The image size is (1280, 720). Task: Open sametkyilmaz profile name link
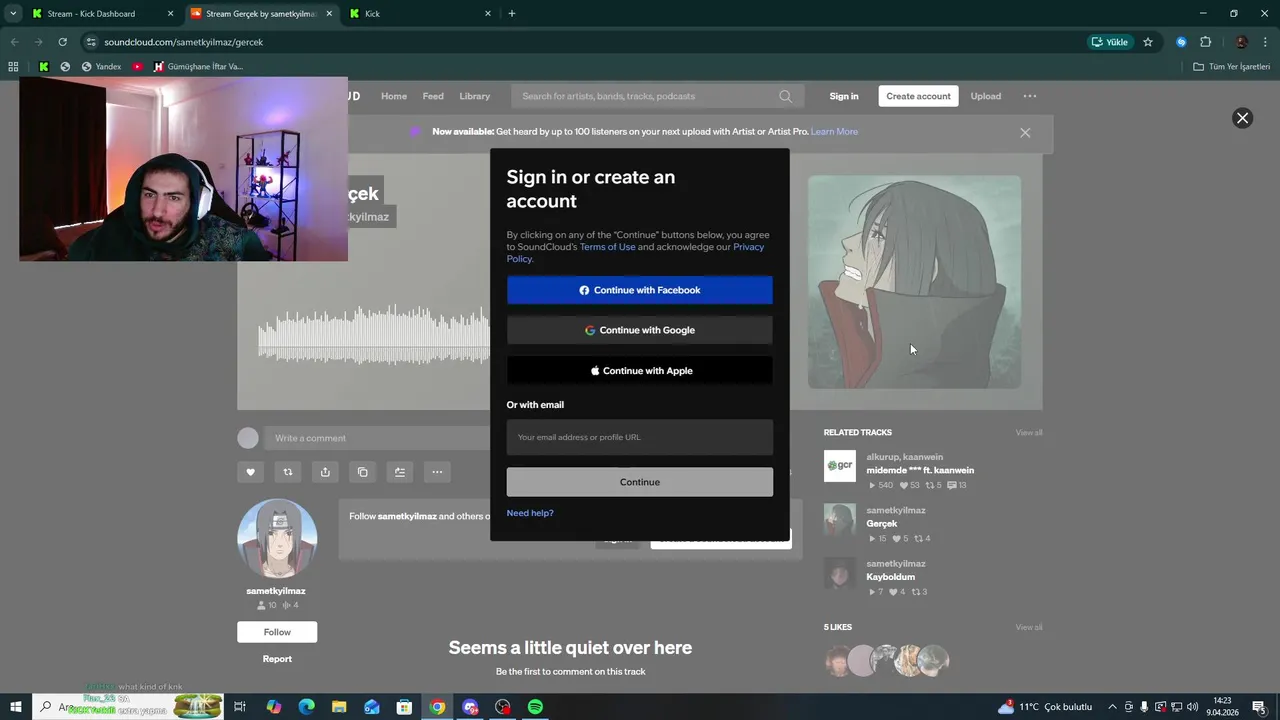coord(276,591)
